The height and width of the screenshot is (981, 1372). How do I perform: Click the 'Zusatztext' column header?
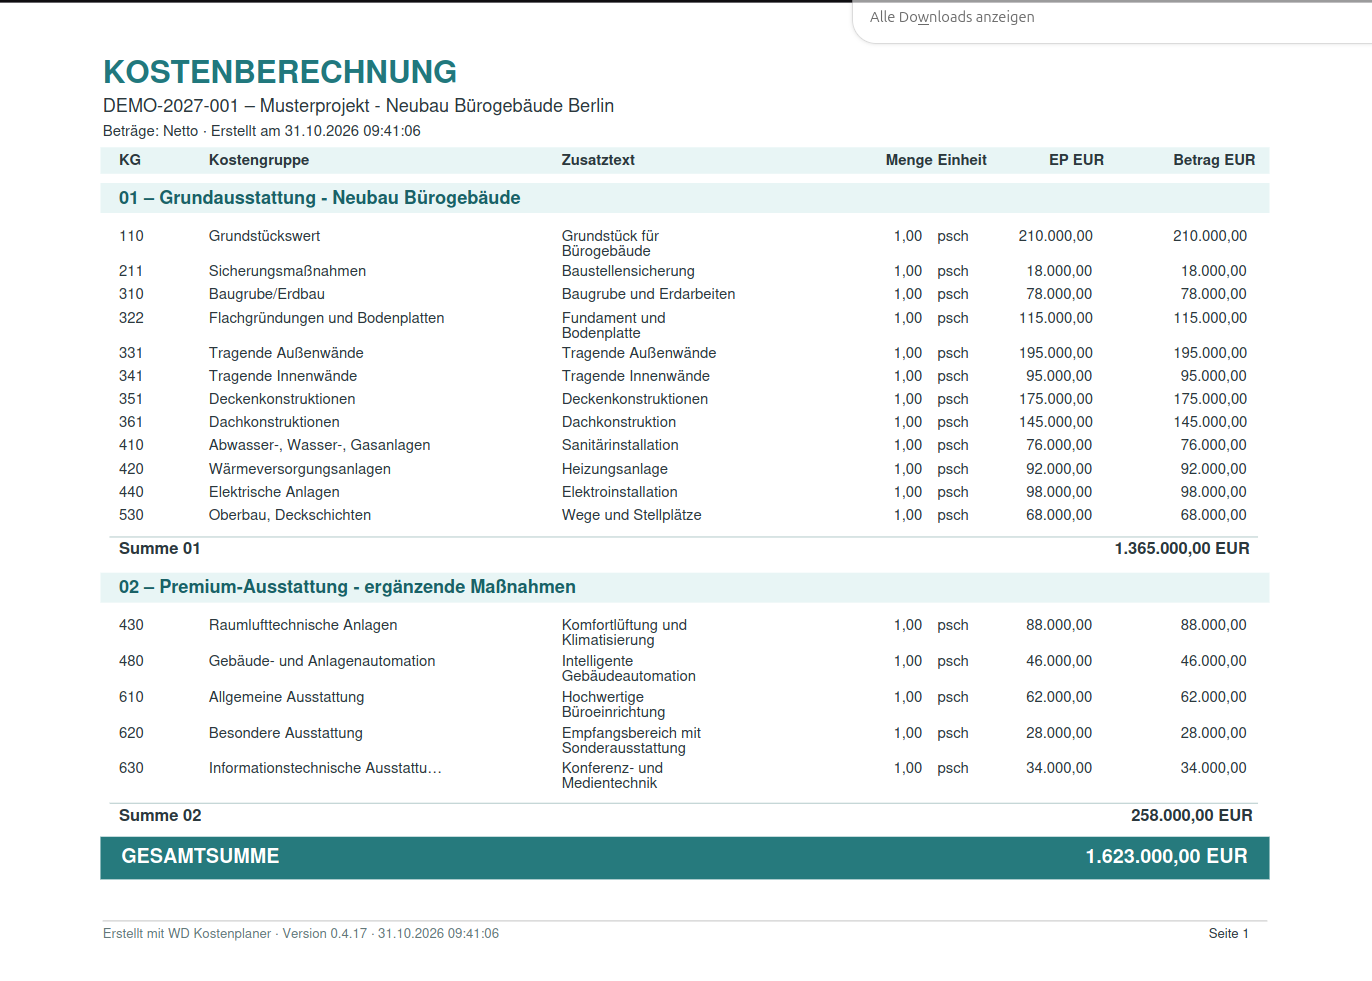[598, 160]
